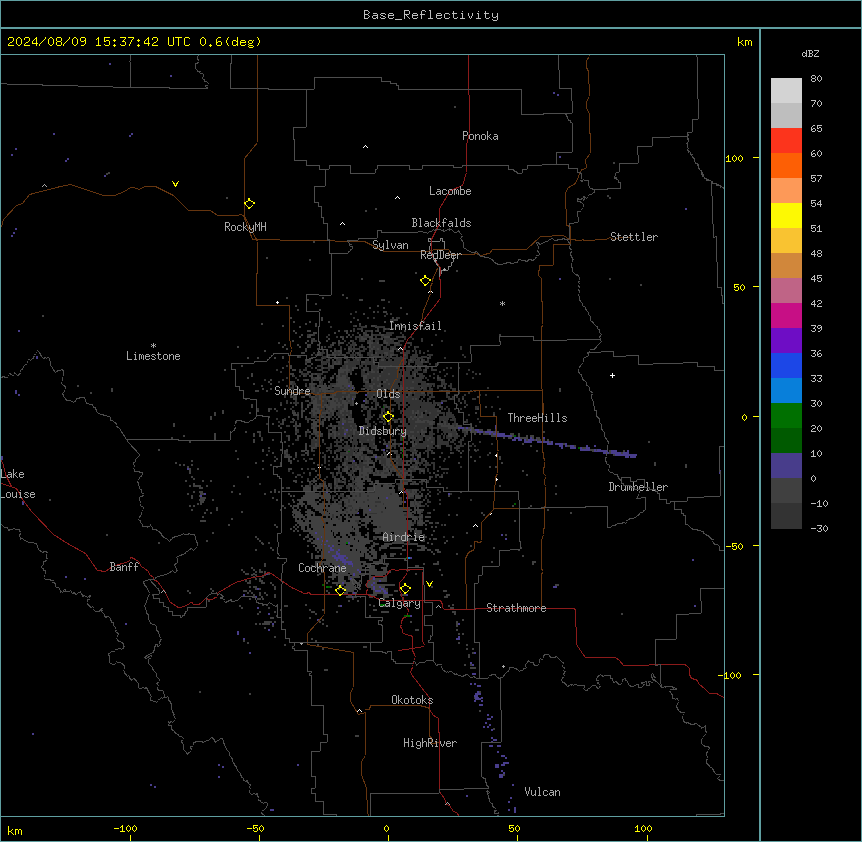Image resolution: width=862 pixels, height=842 pixels.
Task: Click the white plus marker north of Drumheller
Action: [612, 375]
